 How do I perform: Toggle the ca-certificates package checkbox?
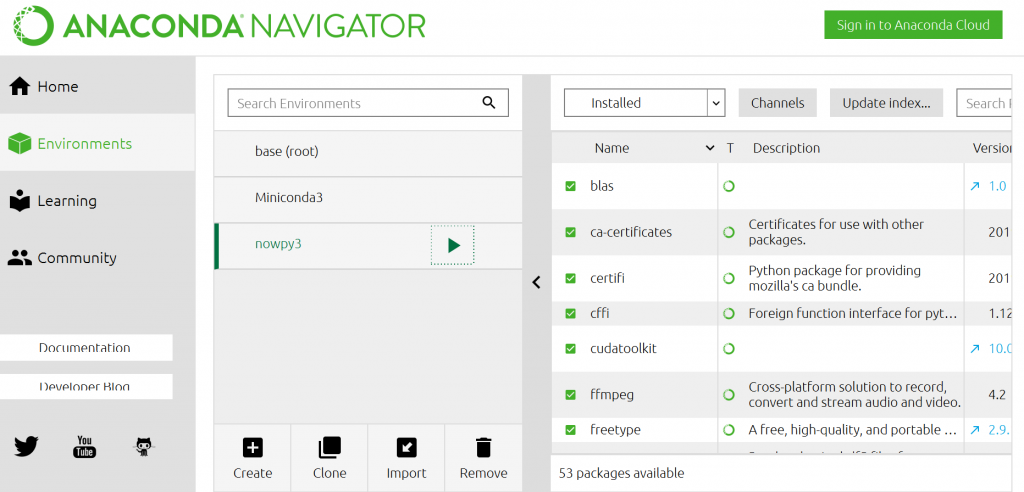[571, 232]
